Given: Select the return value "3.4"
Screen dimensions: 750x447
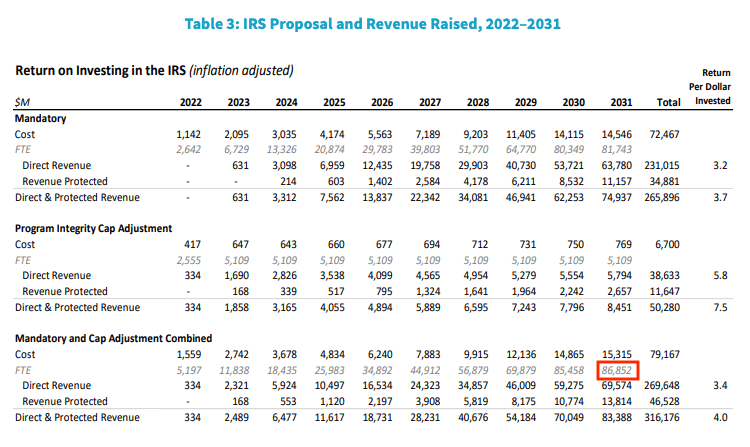Looking at the screenshot, I should [720, 385].
